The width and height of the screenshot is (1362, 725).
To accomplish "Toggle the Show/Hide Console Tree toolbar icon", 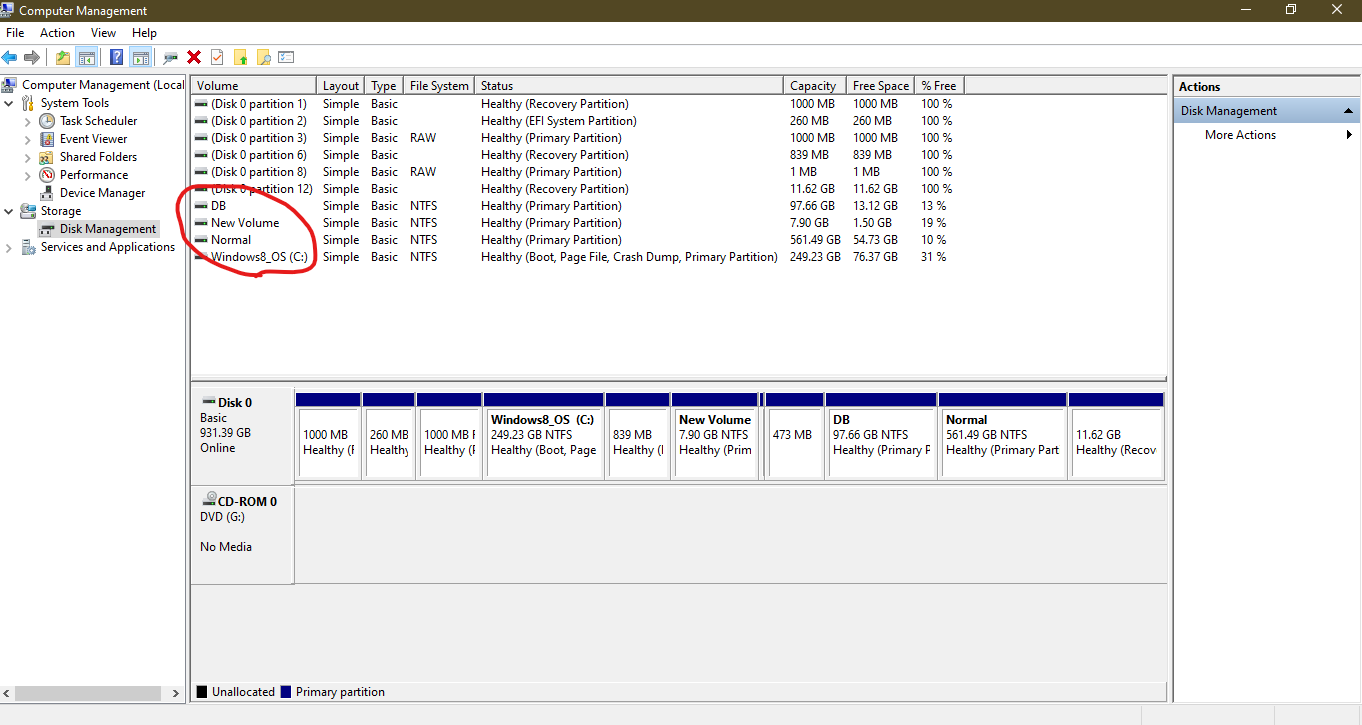I will (87, 58).
